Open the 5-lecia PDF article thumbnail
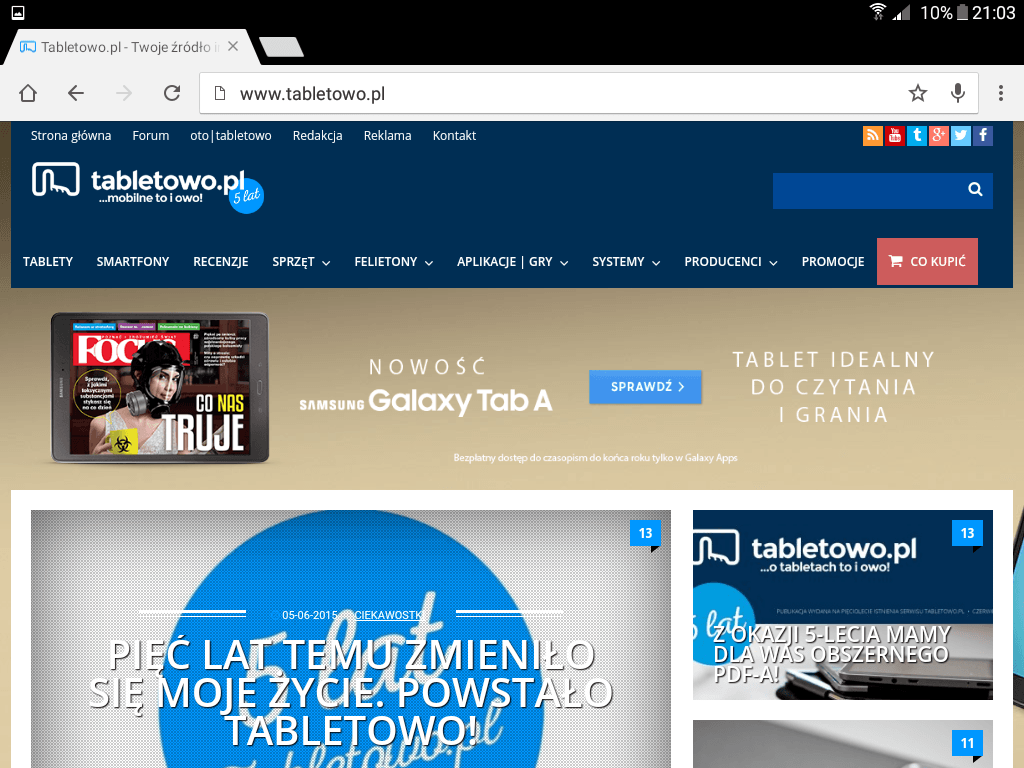This screenshot has height=768, width=1024. (x=842, y=605)
